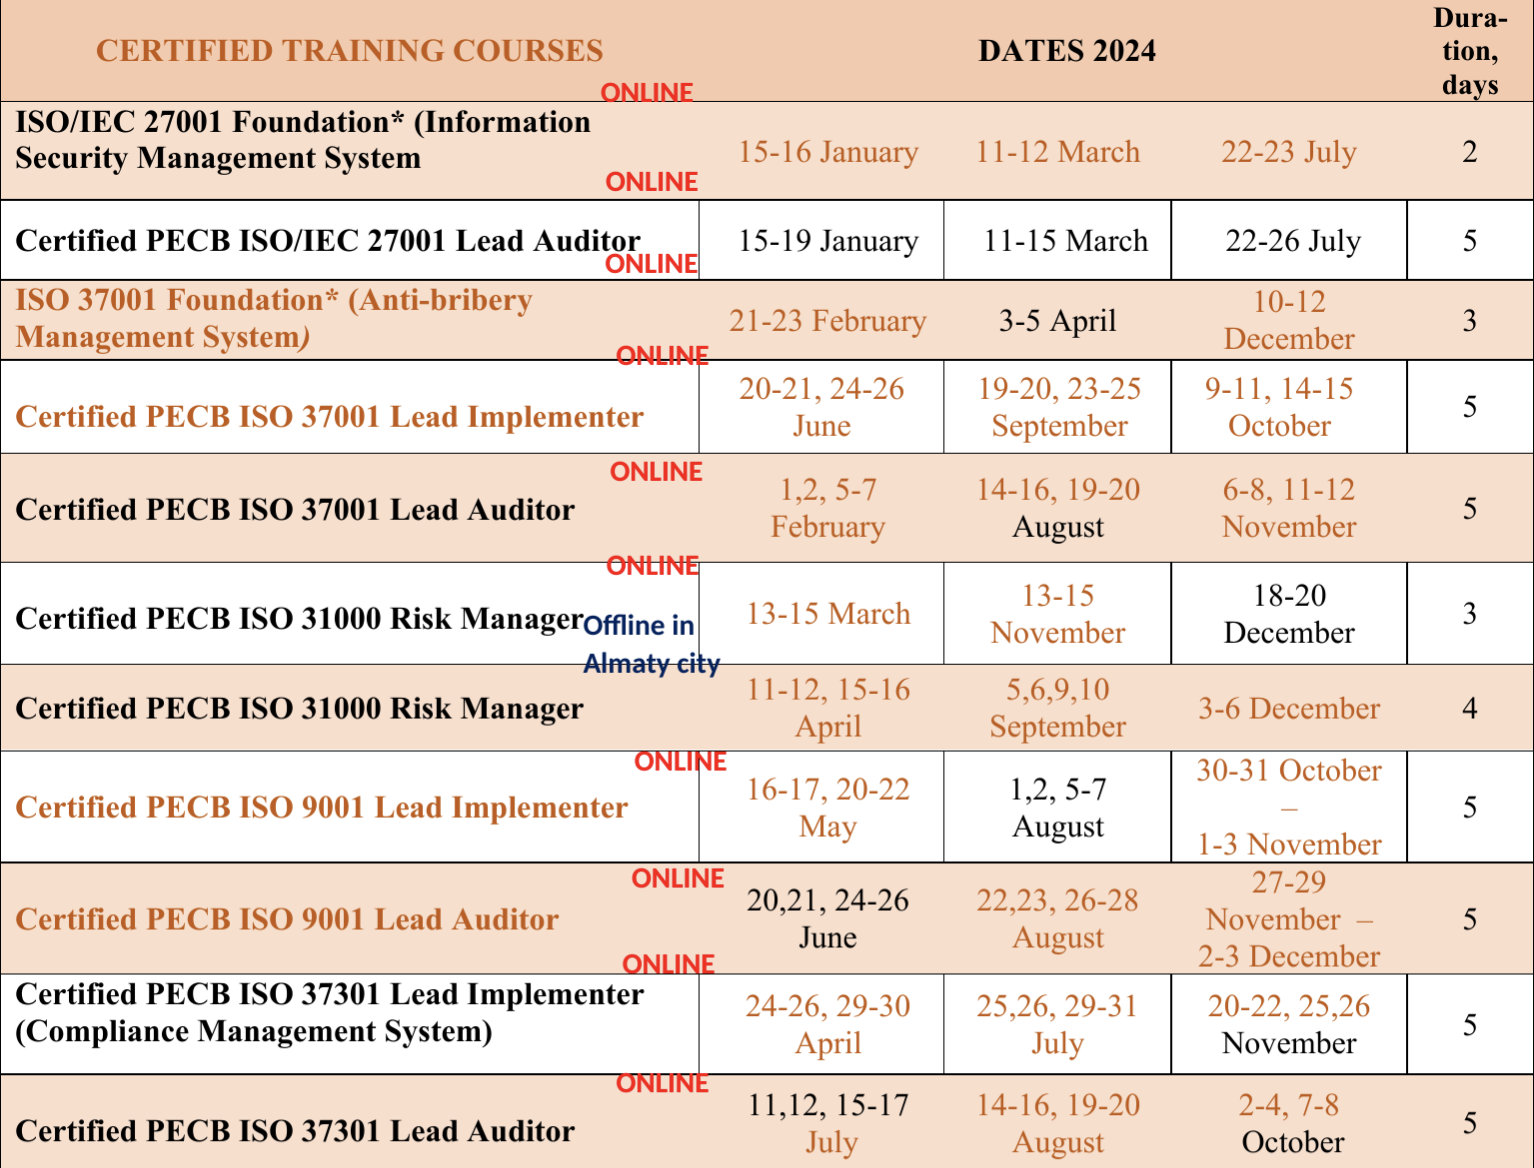The width and height of the screenshot is (1534, 1168).
Task: Select 'Certified PECB ISO 37001 Lead Implementer'
Action: (x=329, y=417)
